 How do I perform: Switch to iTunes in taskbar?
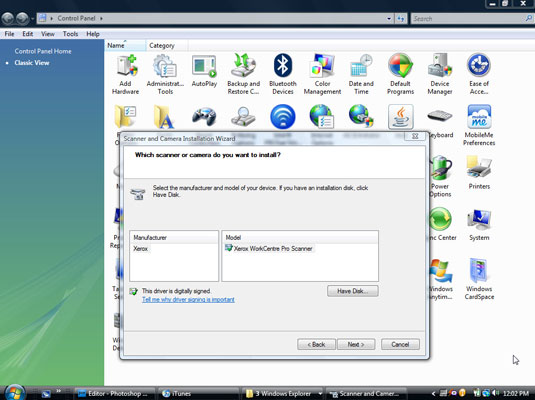tap(198, 394)
